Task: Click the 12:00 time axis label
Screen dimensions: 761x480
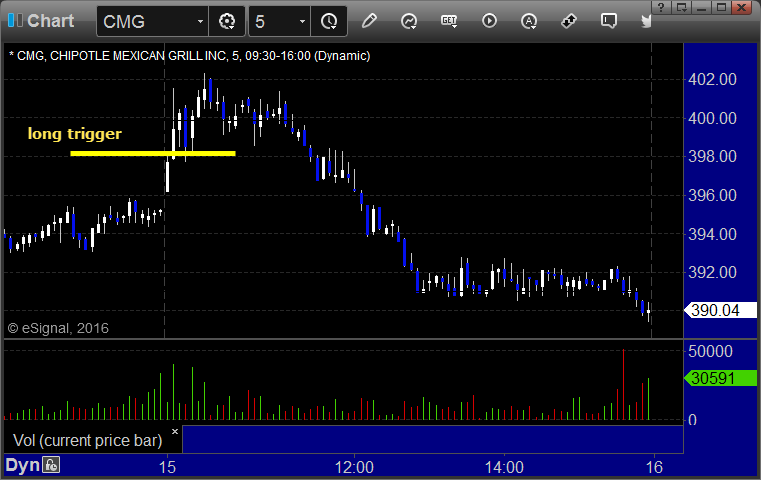Action: click(x=354, y=467)
